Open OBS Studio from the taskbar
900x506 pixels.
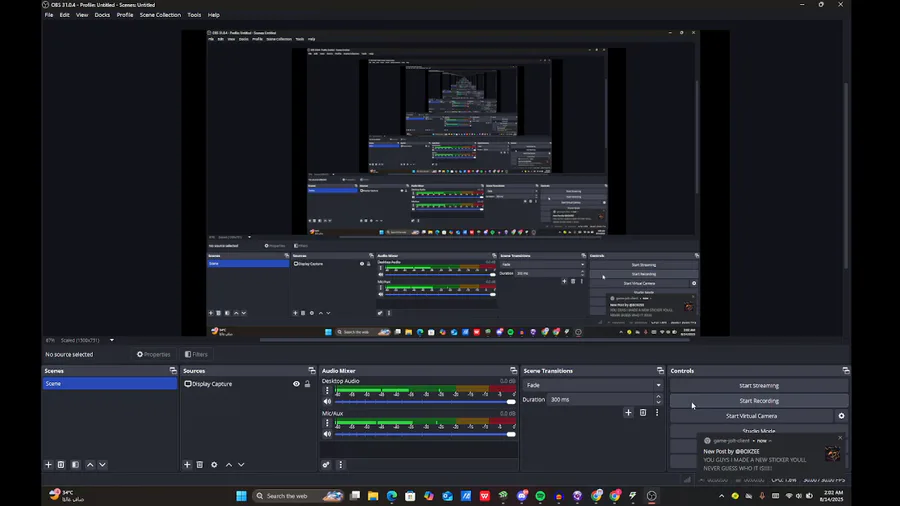click(x=651, y=496)
